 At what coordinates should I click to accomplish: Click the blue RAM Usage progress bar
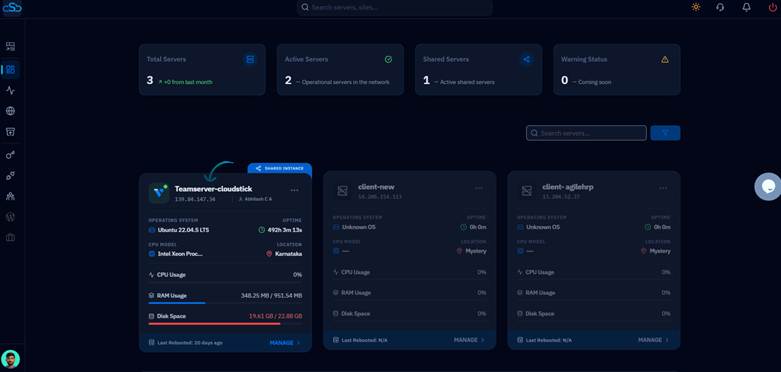pyautogui.click(x=177, y=303)
